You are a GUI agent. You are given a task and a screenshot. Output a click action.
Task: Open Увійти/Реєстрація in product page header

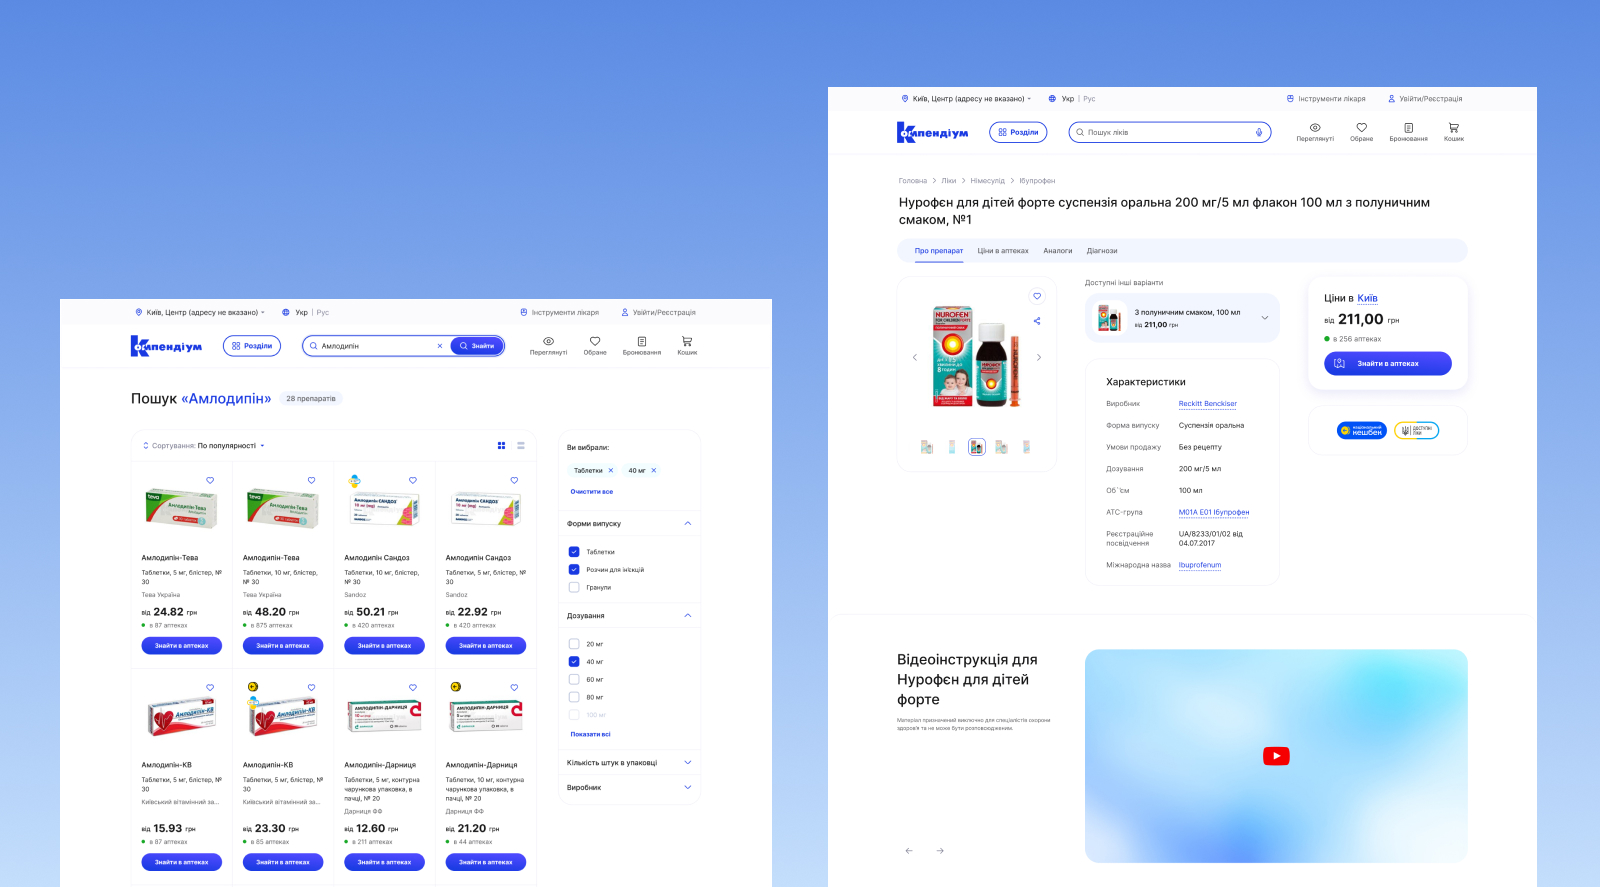pos(1425,99)
